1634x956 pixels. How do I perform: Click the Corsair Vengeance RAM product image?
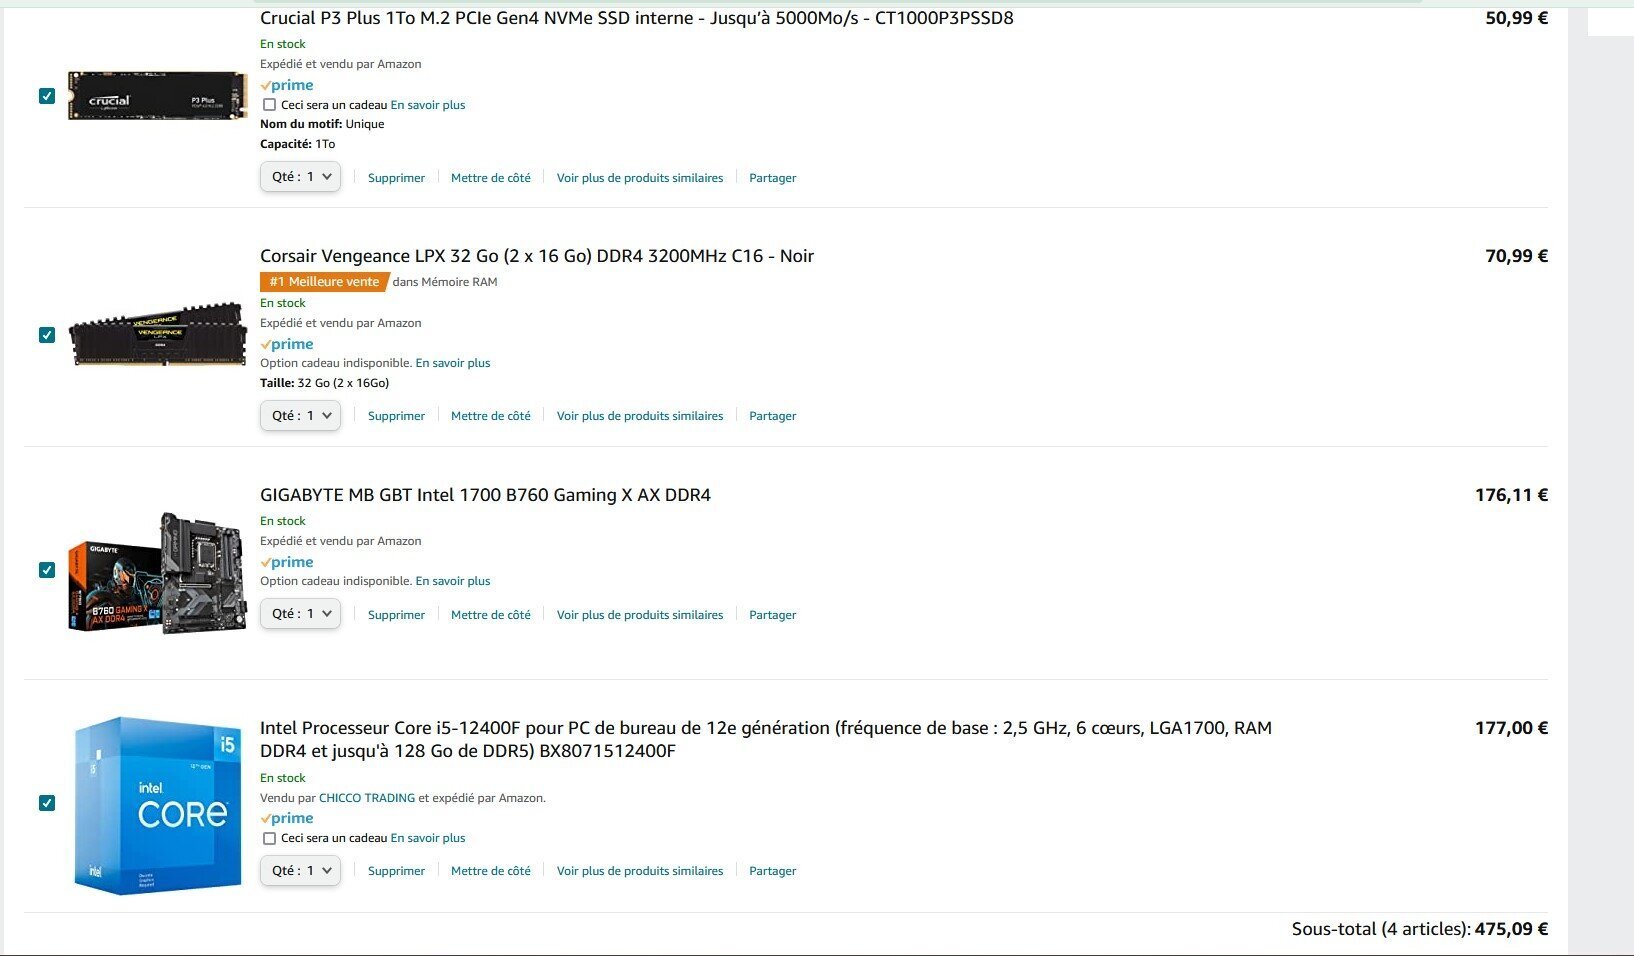coord(158,334)
